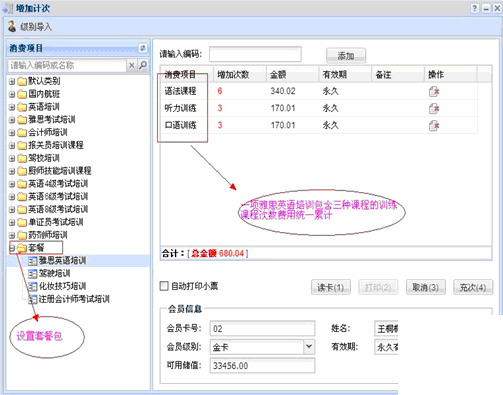
Task: Expand the 默认类别 folder
Action: (x=12, y=81)
